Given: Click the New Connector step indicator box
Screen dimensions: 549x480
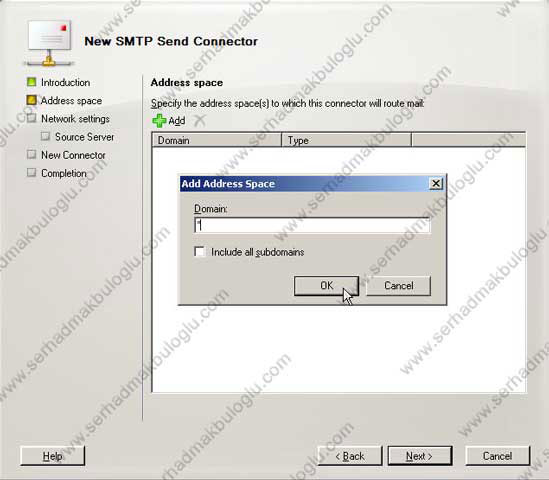Looking at the screenshot, I should click(x=32, y=154).
